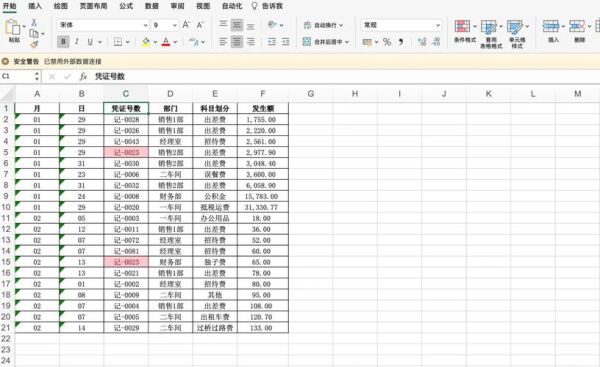
Task: Expand Merge & Center (合并后居中) arrow
Action: pos(347,42)
